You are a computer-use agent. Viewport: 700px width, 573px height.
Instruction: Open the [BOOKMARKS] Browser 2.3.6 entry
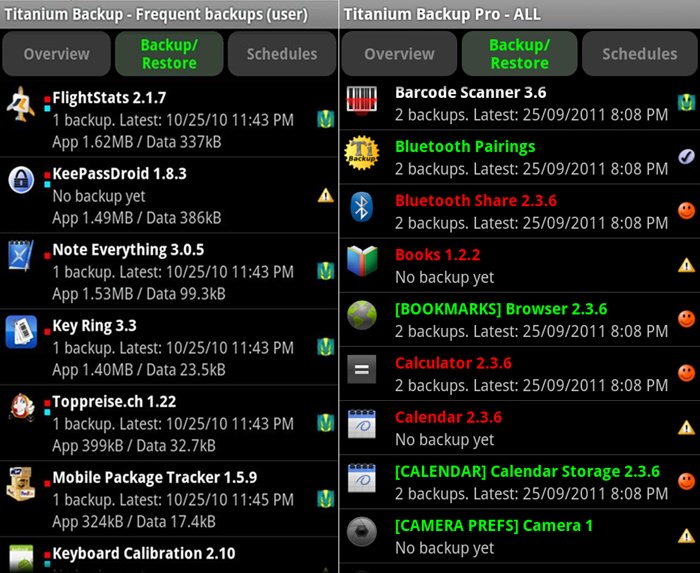pyautogui.click(x=520, y=320)
